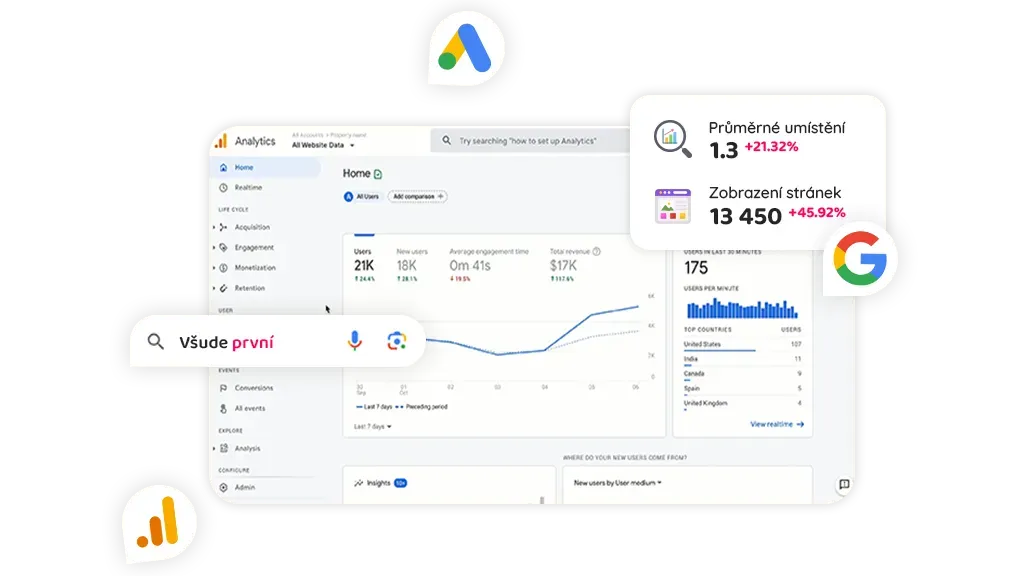The image size is (1024, 576).
Task: Expand the Acquisition section
Action: tap(252, 227)
